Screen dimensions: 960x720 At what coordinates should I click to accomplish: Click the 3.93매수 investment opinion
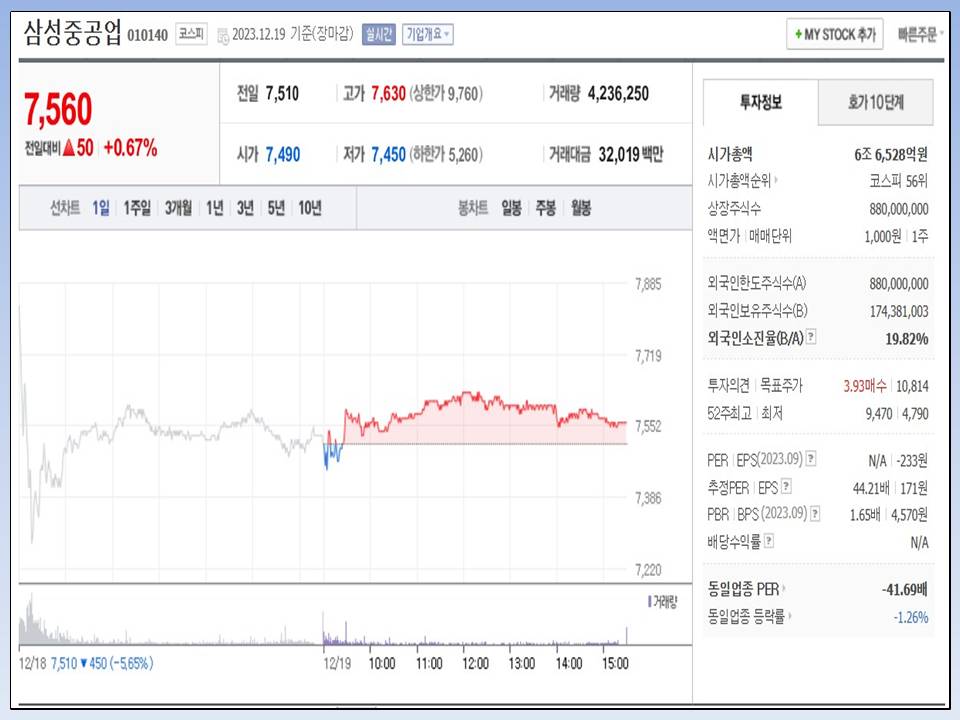point(865,386)
